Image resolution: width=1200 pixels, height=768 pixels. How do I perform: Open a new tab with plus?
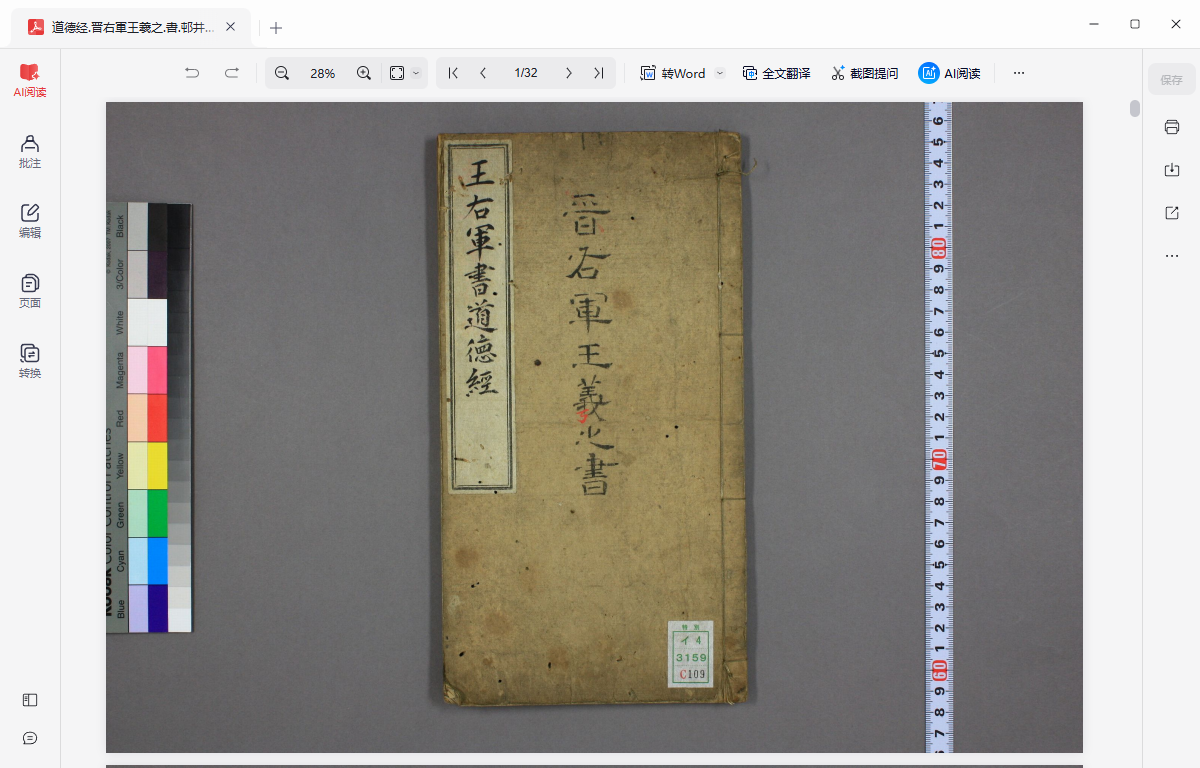(276, 28)
